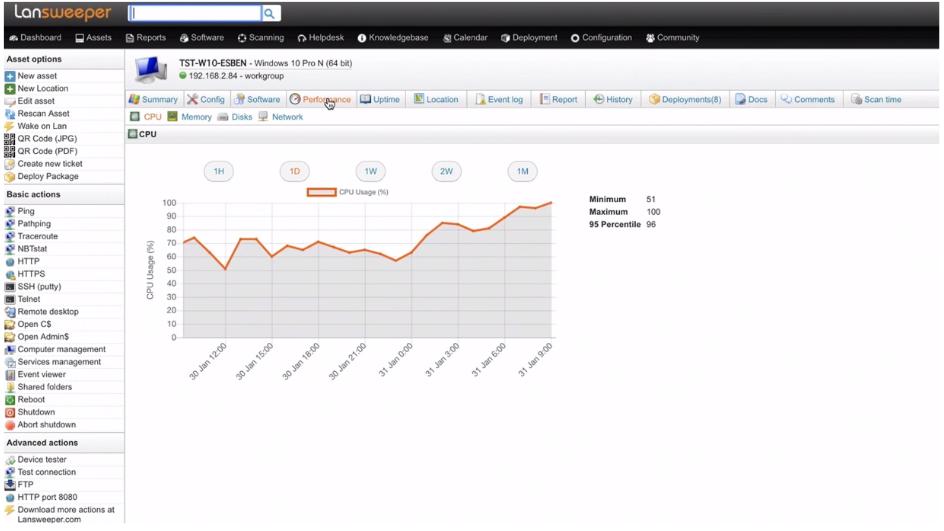Screen dimensions: 944x531
Task: Switch to the Uptime tab
Action: coord(380,99)
